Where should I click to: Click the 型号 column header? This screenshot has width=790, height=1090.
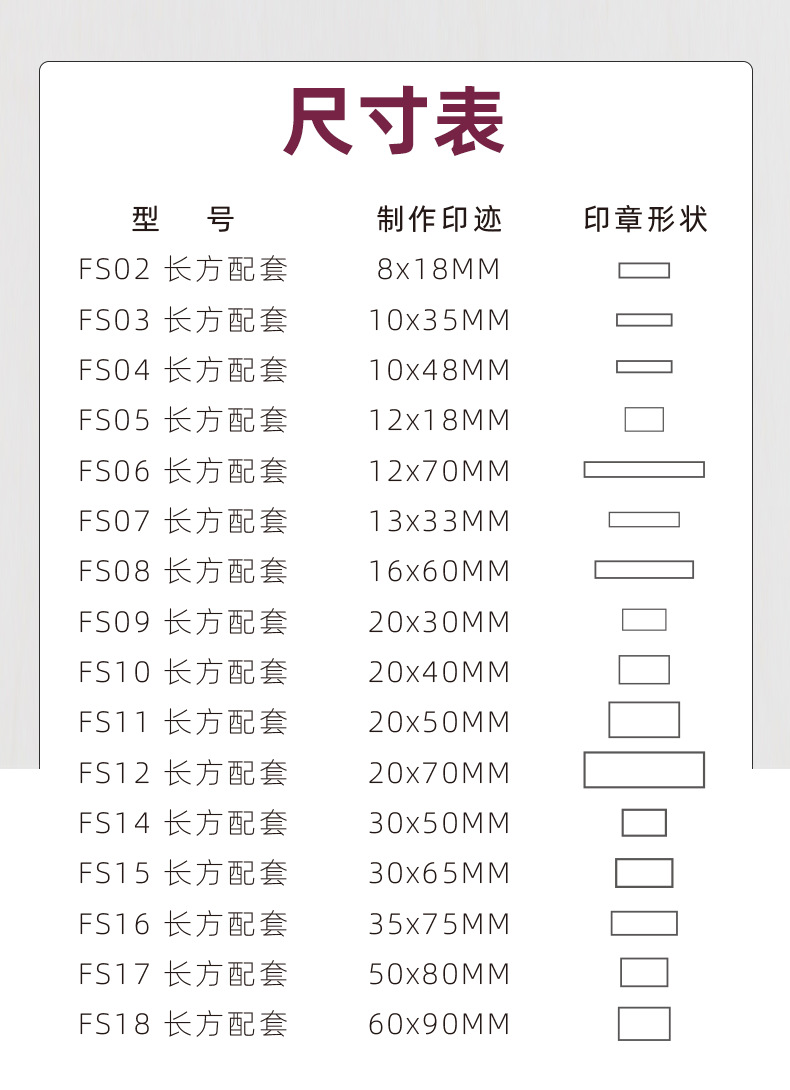(x=183, y=219)
